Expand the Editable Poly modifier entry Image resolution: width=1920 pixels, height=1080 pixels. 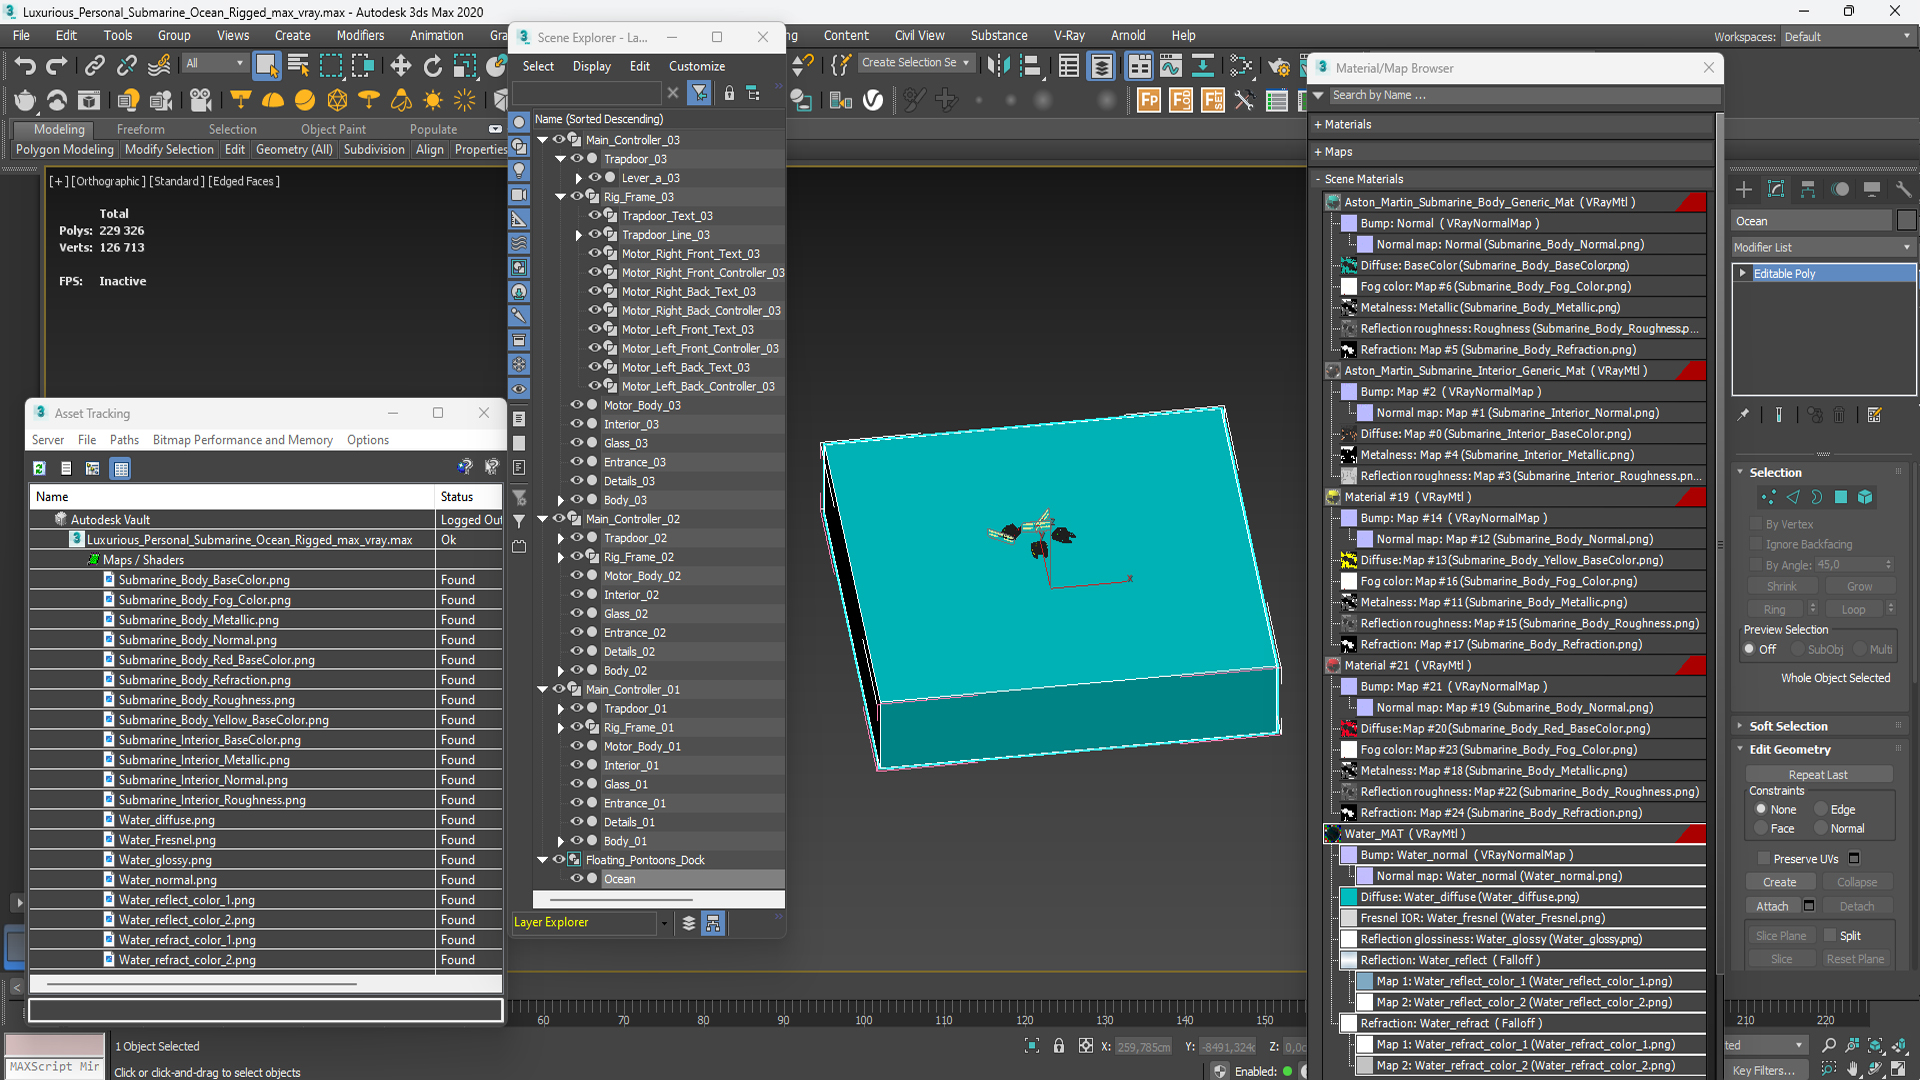coord(1743,273)
